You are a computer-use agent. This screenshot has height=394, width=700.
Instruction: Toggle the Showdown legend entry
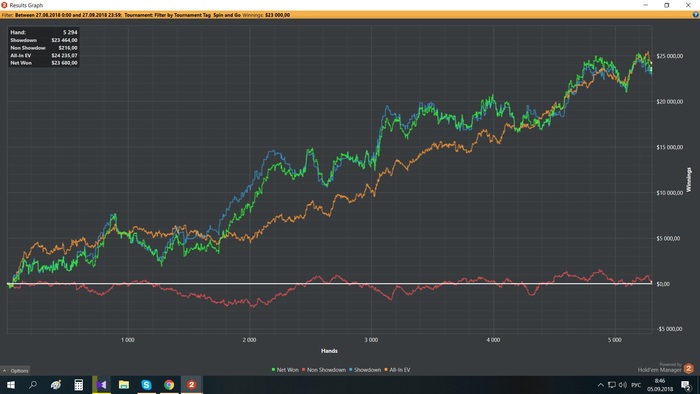(x=365, y=370)
